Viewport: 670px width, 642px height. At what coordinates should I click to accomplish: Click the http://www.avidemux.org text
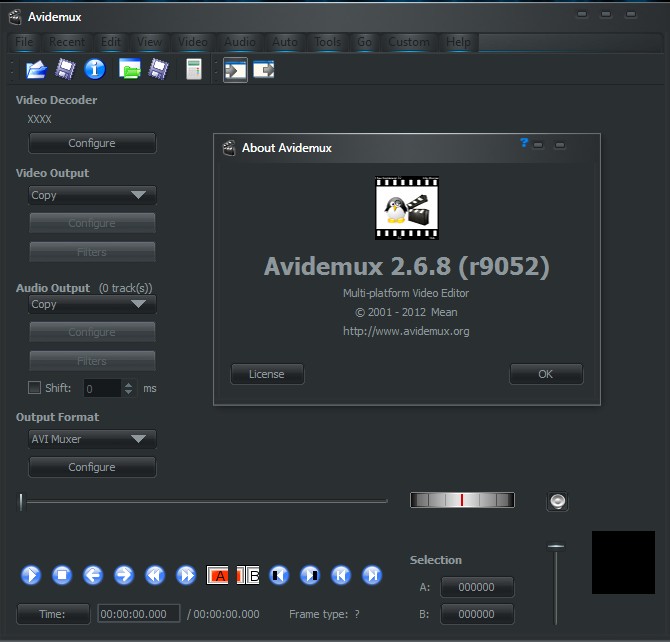(406, 331)
